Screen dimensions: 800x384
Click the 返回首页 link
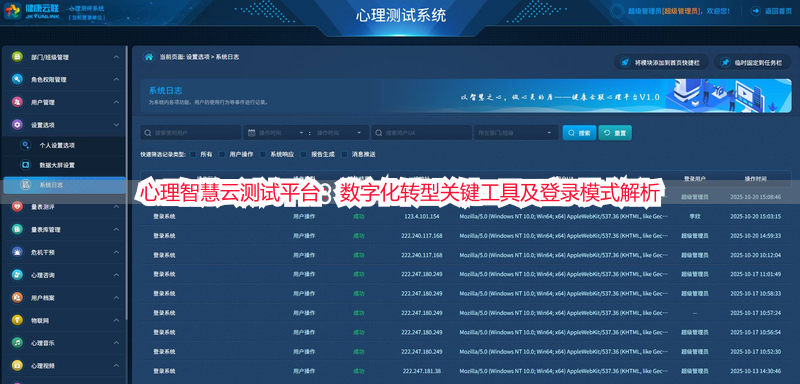point(778,11)
